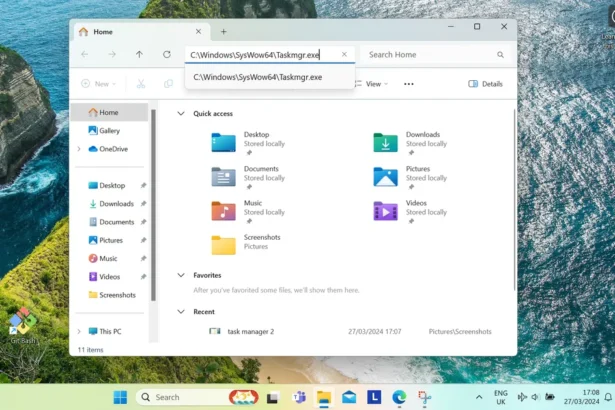Collapse the Recent section

point(181,312)
